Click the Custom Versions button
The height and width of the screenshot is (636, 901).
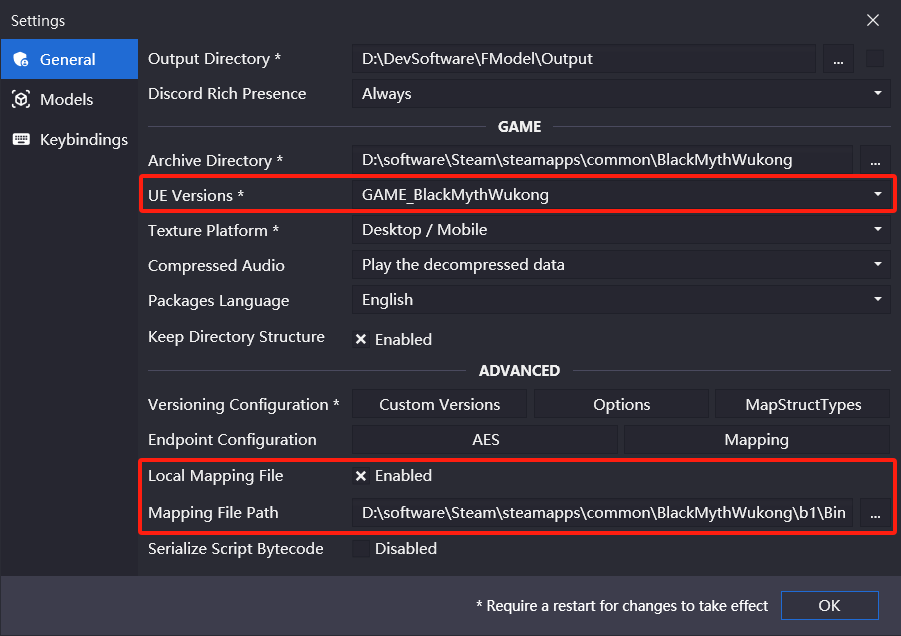(x=440, y=404)
